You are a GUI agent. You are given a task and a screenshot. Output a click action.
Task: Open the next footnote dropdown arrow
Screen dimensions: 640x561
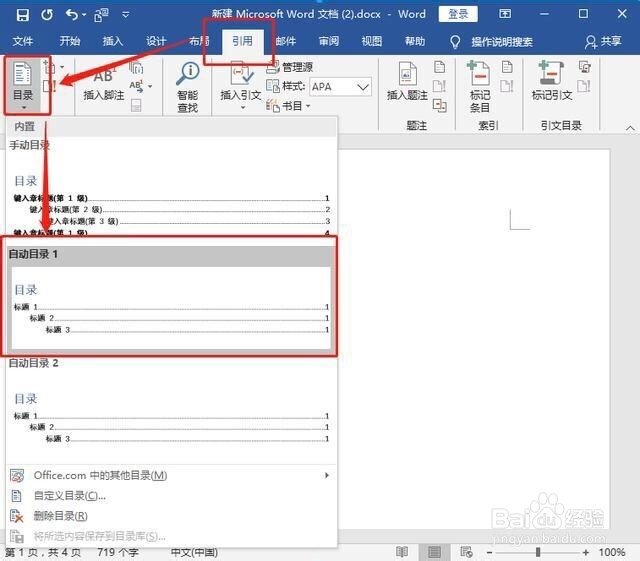click(x=150, y=87)
